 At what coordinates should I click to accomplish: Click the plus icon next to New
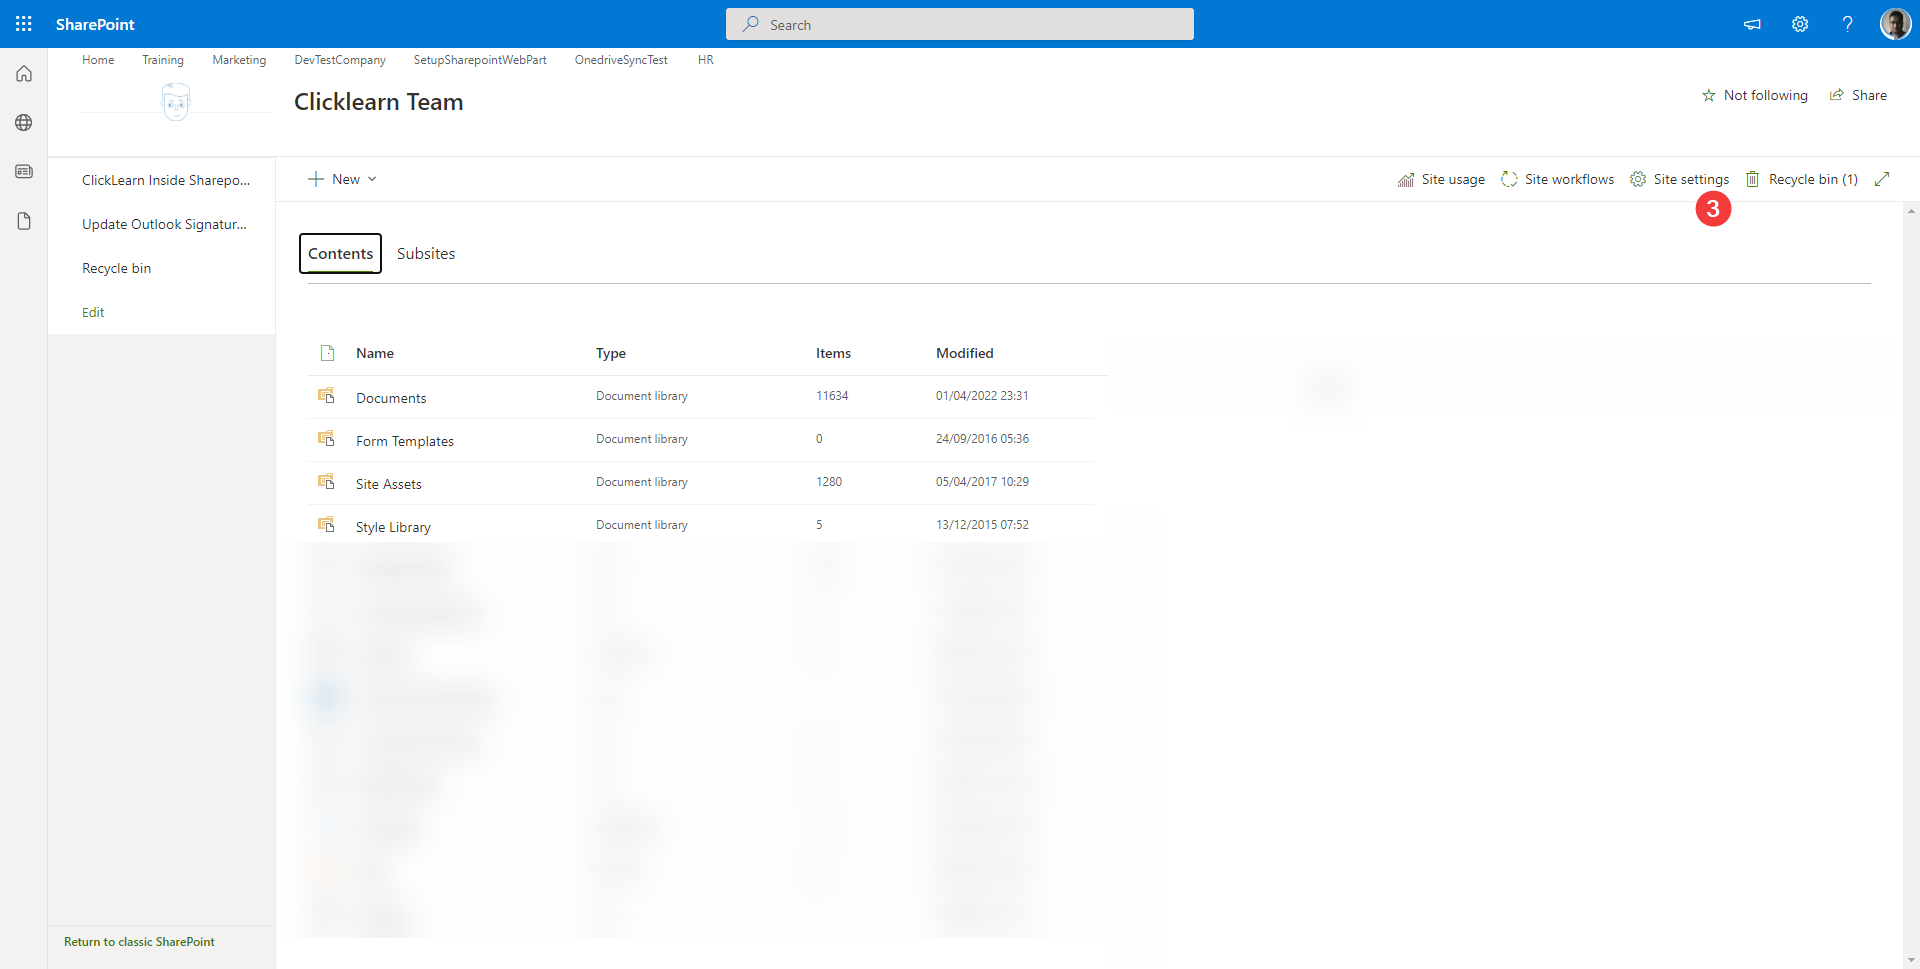(x=316, y=179)
